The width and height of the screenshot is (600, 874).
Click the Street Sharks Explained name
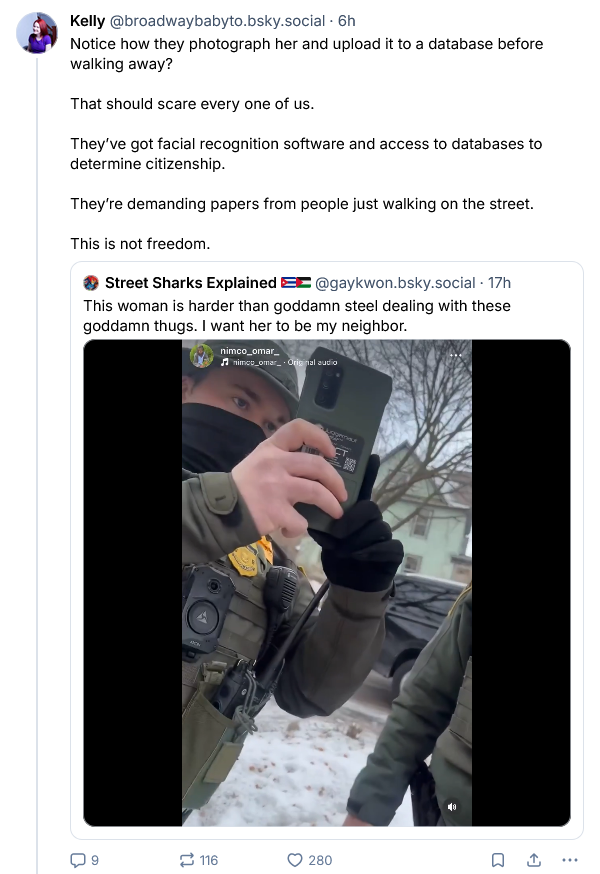190,283
